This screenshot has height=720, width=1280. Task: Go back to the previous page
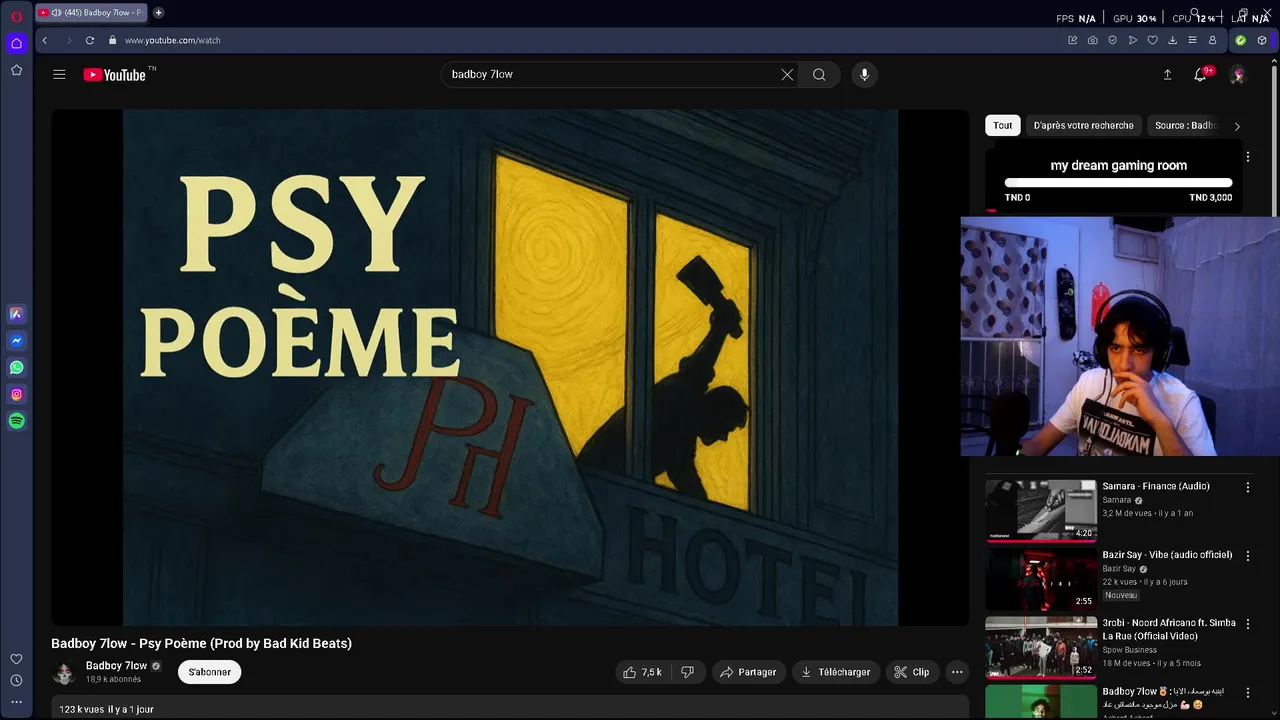pyautogui.click(x=44, y=40)
